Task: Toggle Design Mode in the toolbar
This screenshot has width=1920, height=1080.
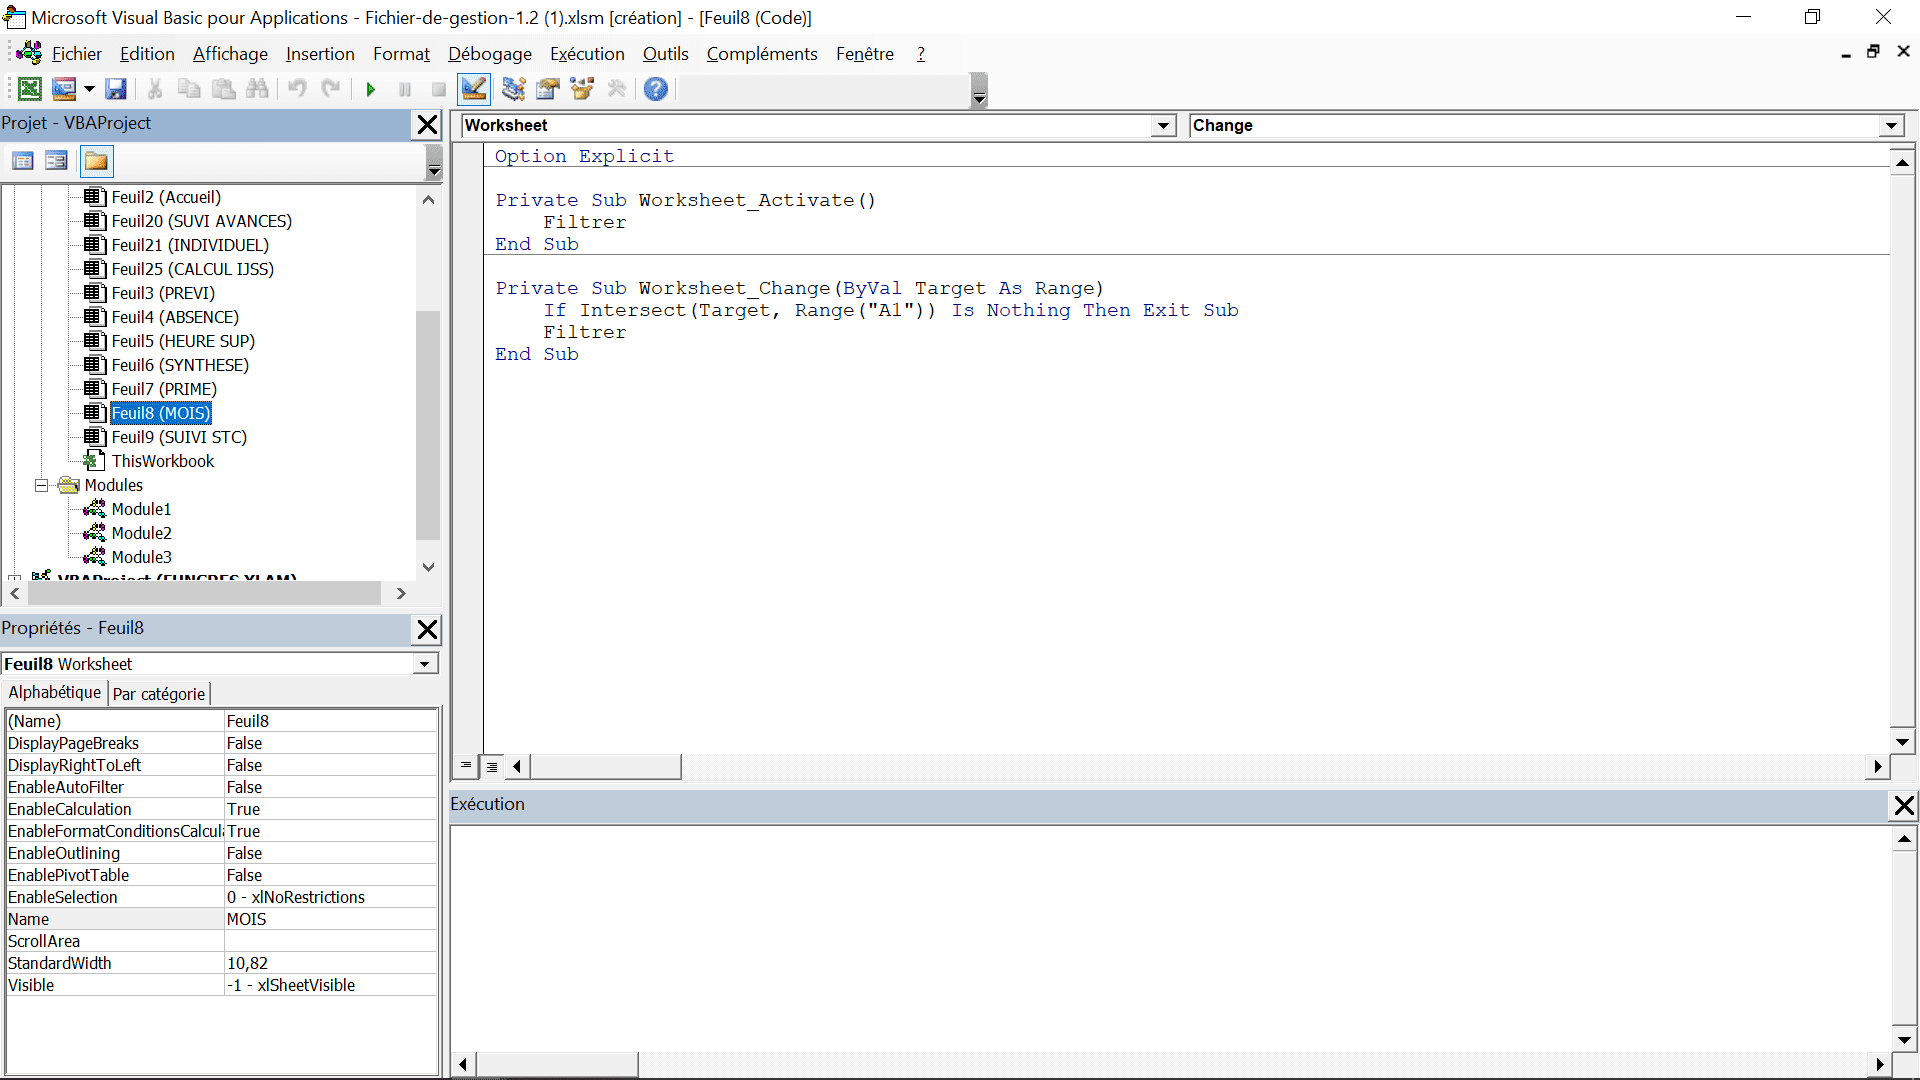Action: (x=474, y=89)
